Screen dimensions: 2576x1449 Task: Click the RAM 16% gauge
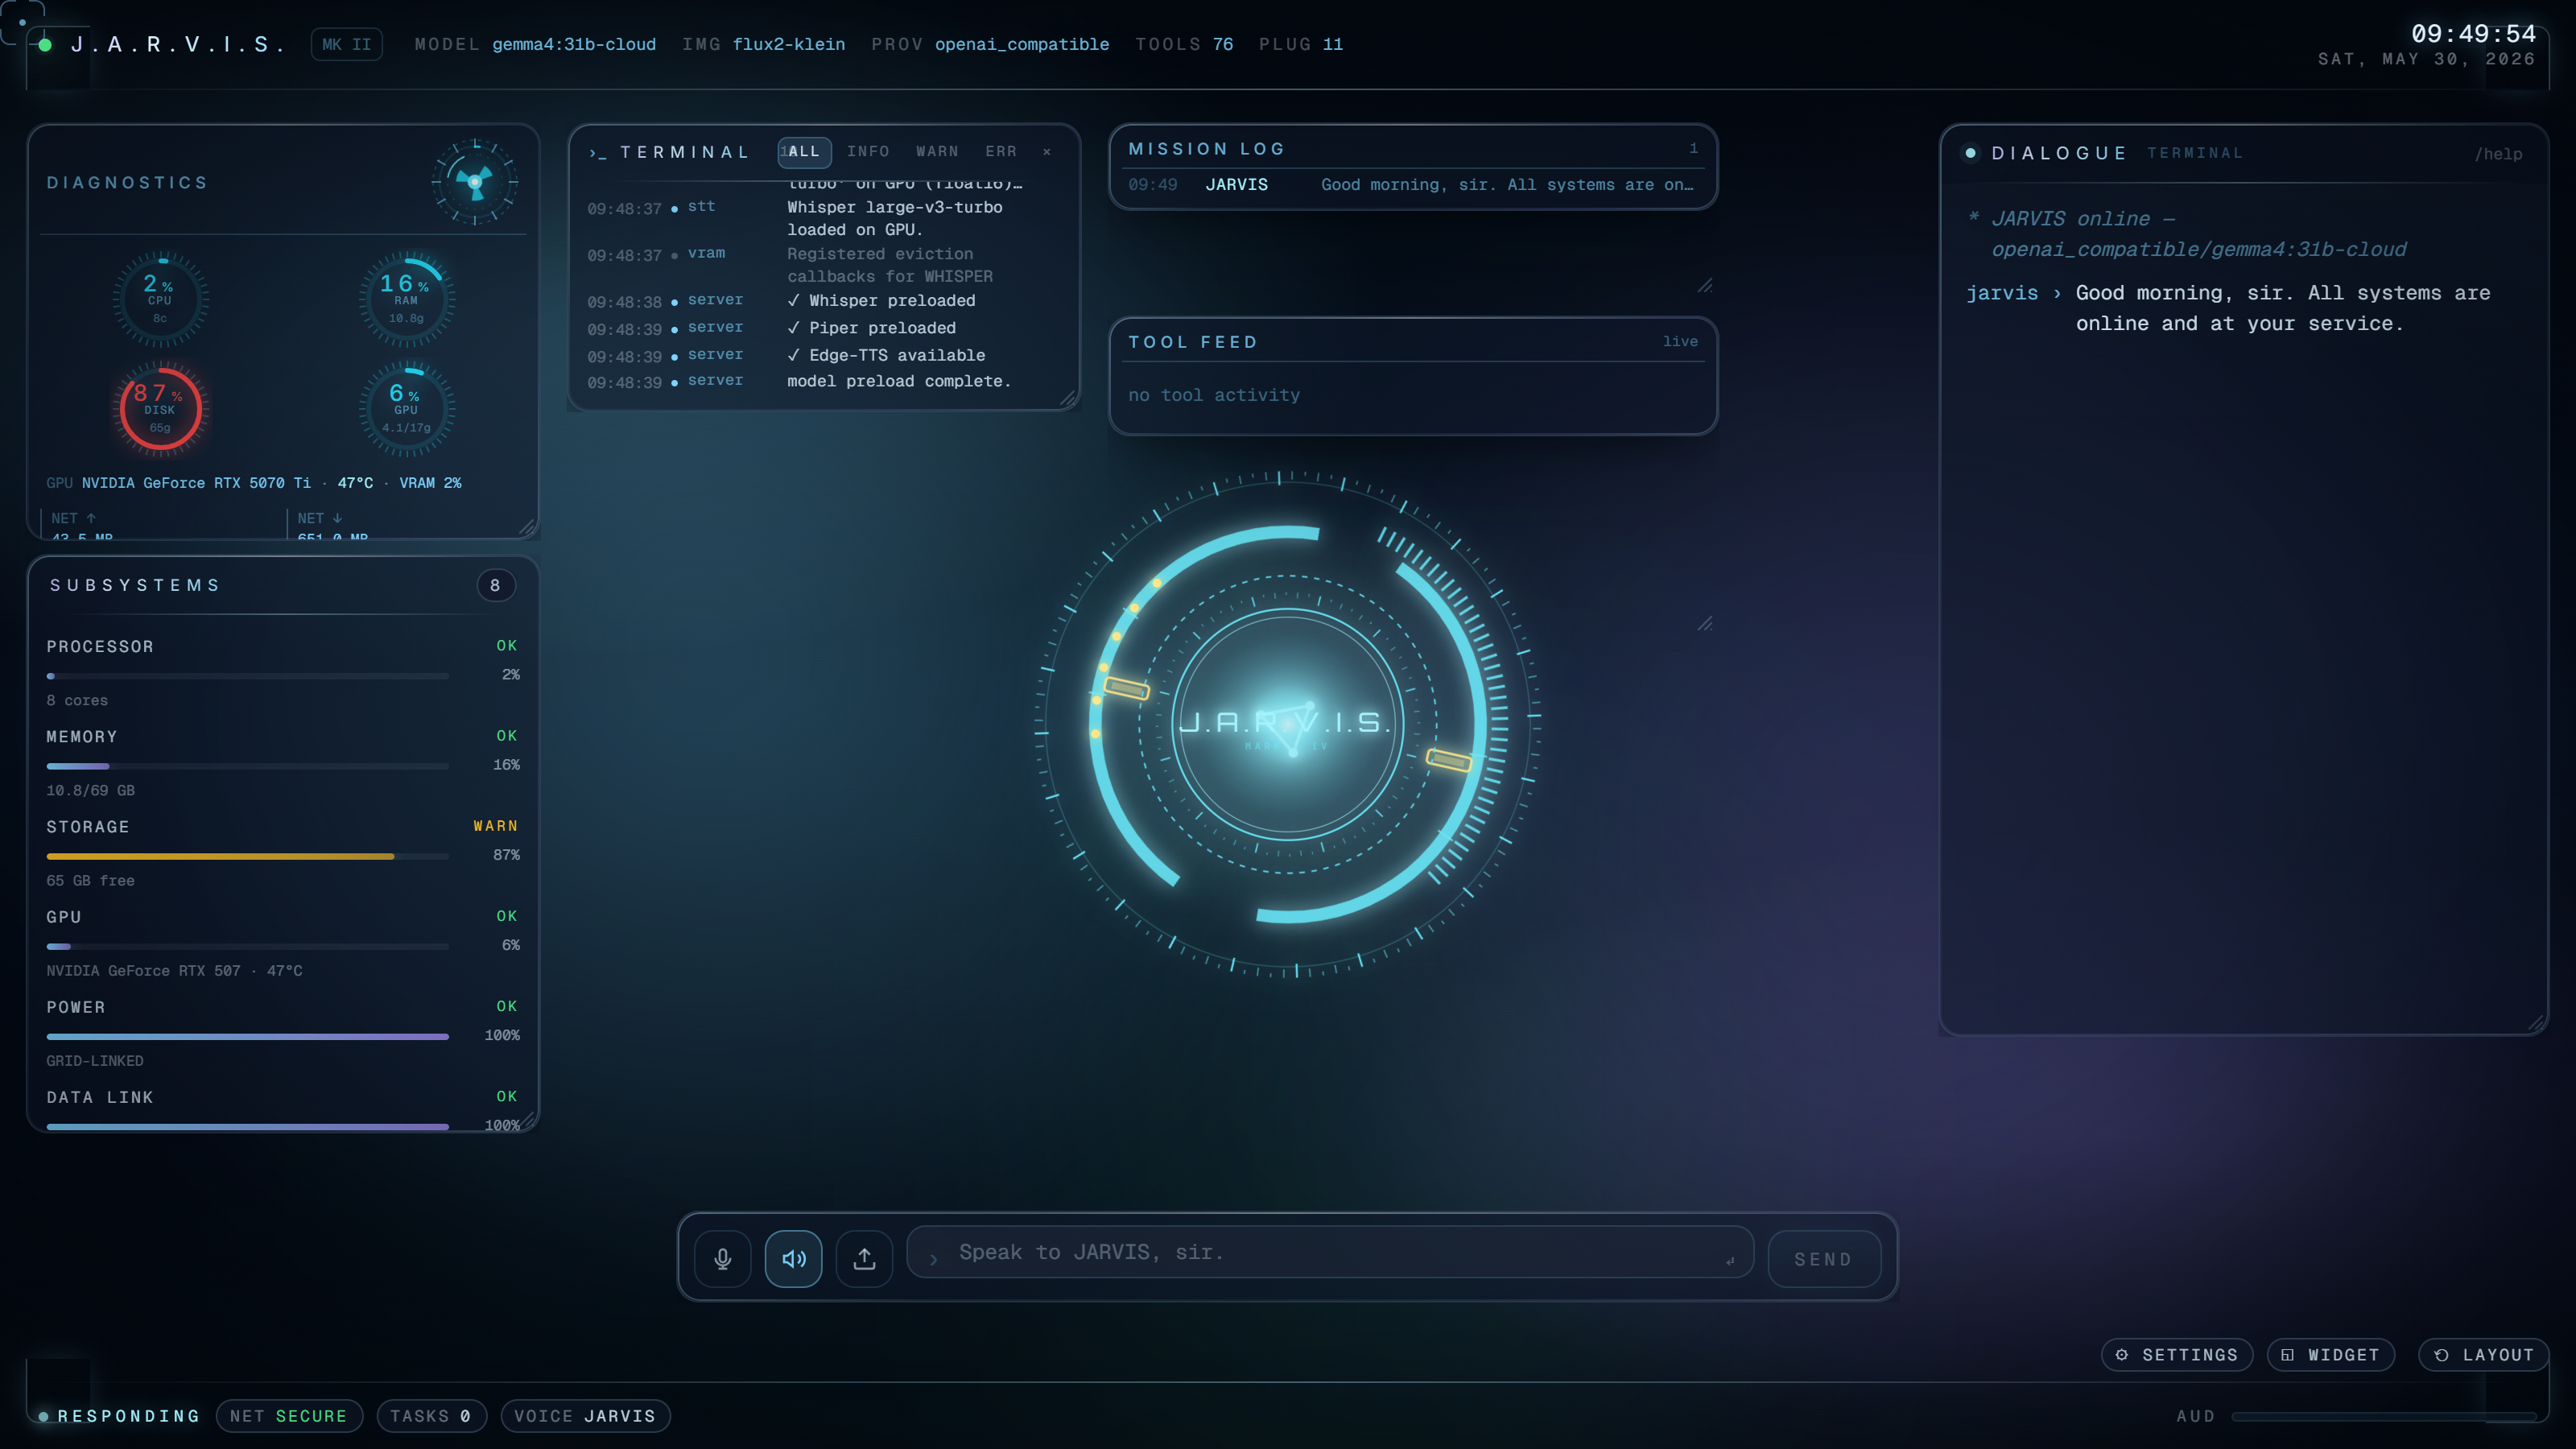[x=406, y=299]
